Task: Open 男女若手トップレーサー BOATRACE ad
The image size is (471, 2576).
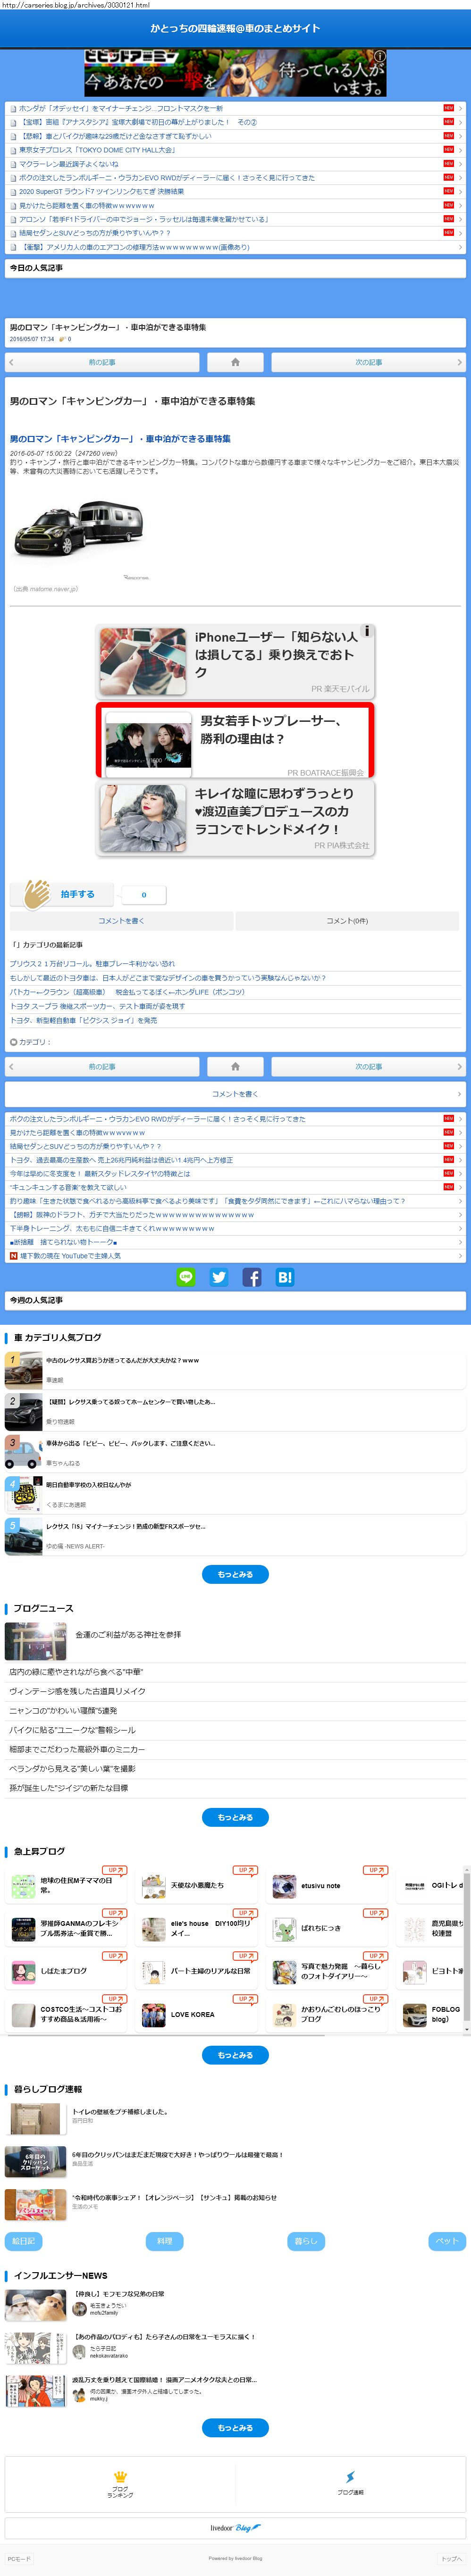Action: click(x=236, y=740)
